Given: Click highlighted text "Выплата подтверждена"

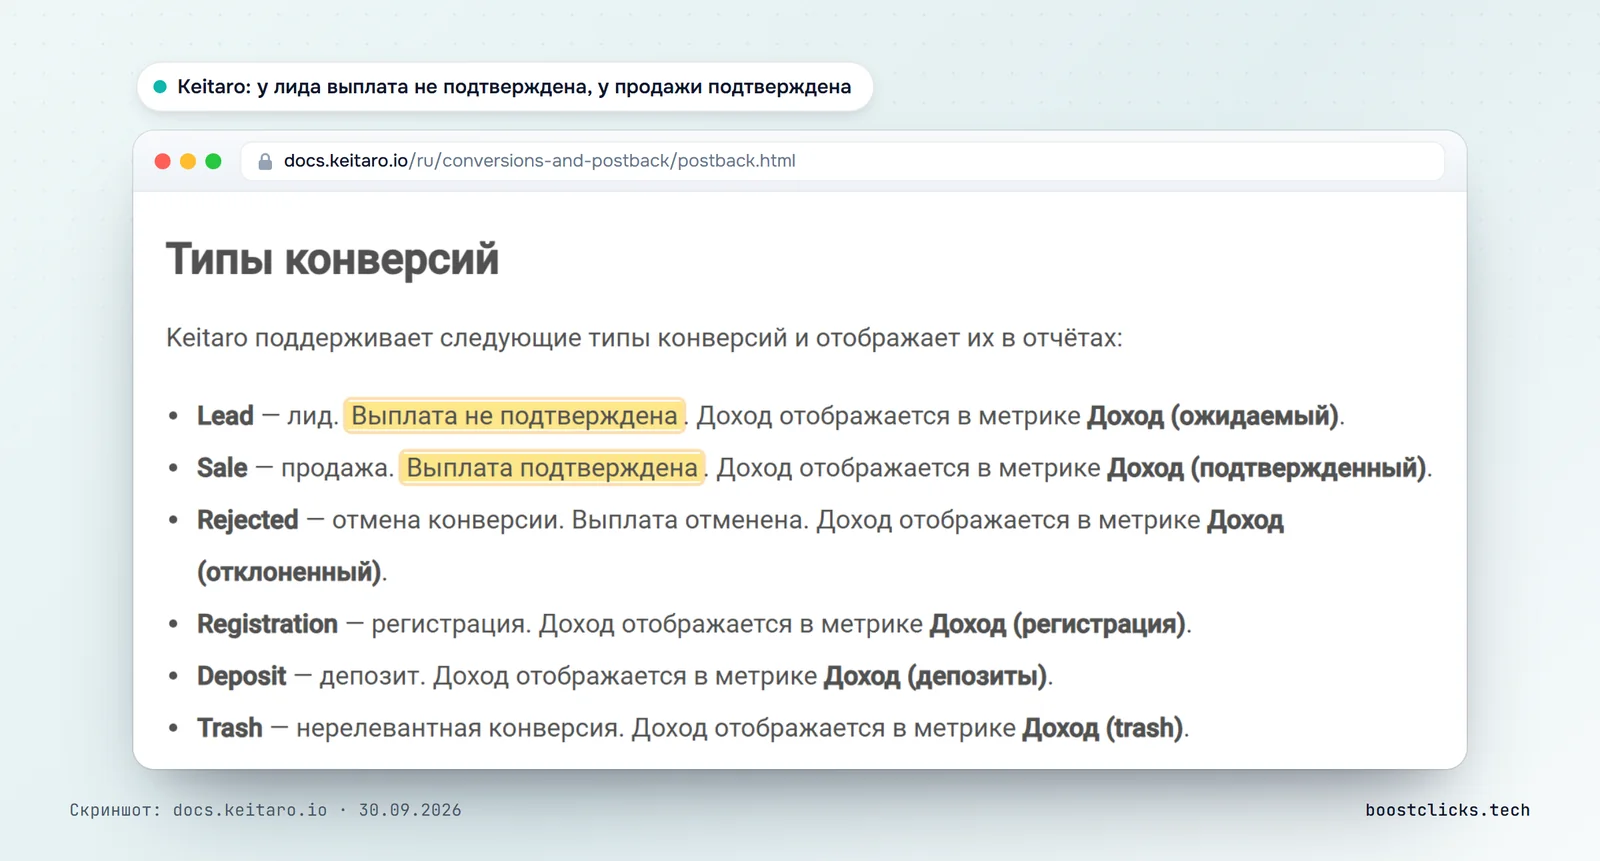Looking at the screenshot, I should 552,468.
